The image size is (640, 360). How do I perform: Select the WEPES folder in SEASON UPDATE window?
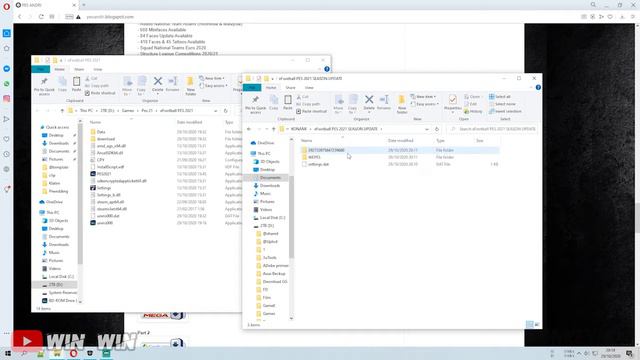[x=314, y=157]
